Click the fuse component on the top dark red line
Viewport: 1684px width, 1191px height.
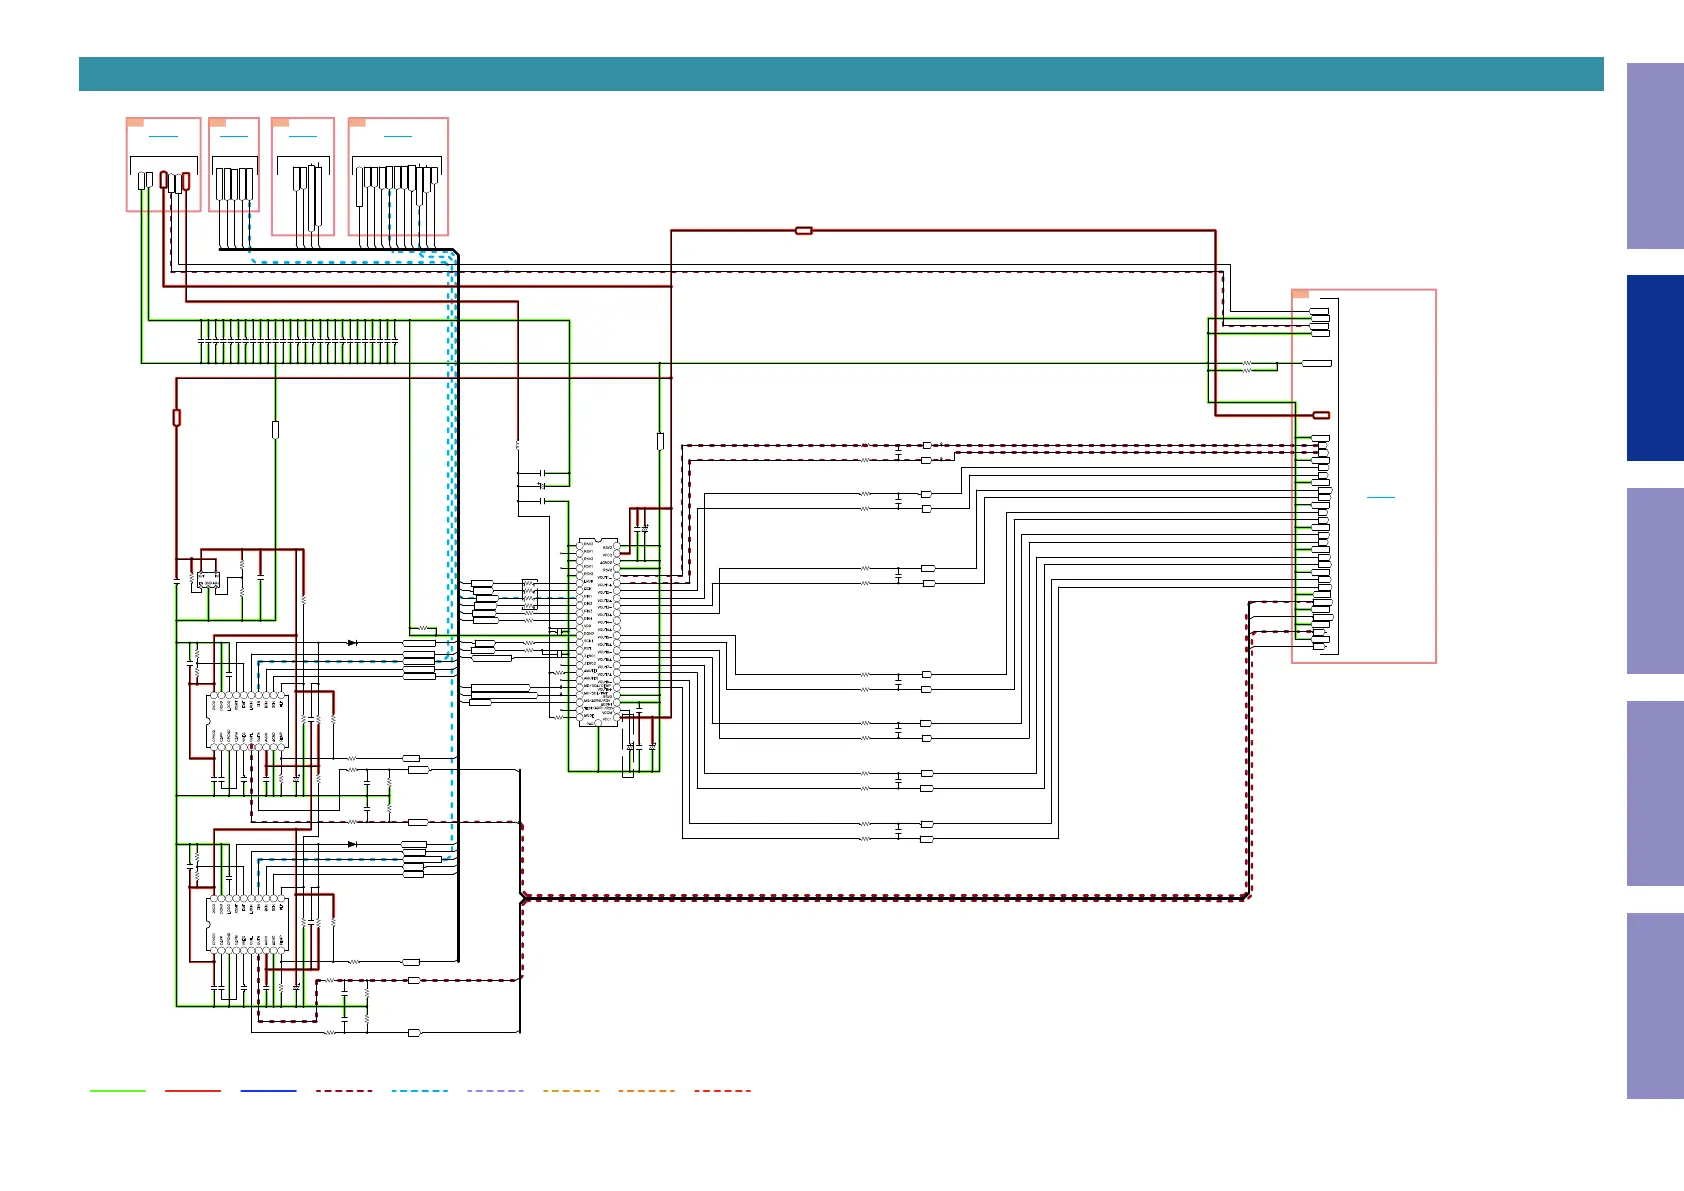[x=803, y=231]
